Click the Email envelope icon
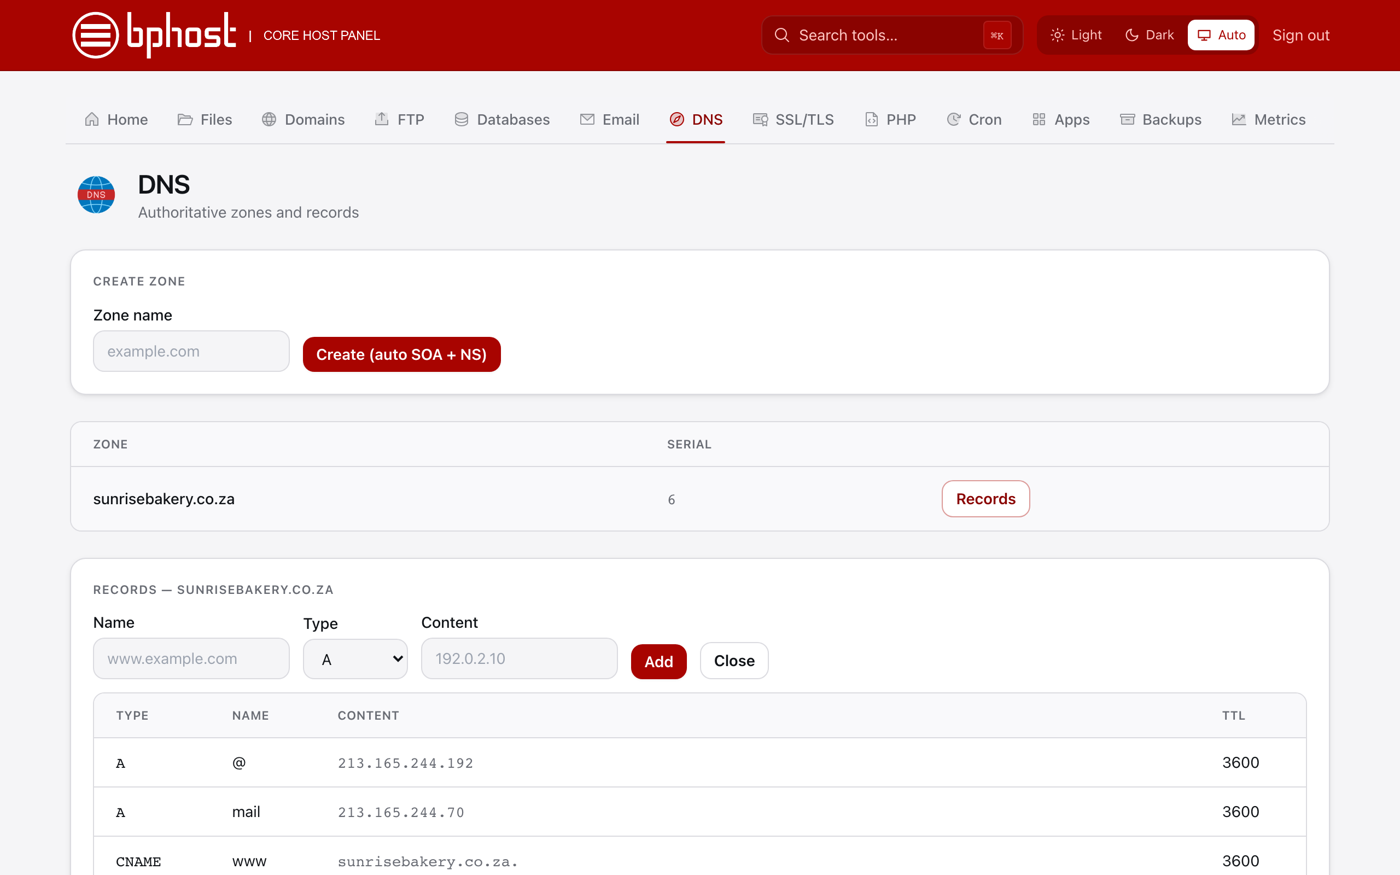 587,119
